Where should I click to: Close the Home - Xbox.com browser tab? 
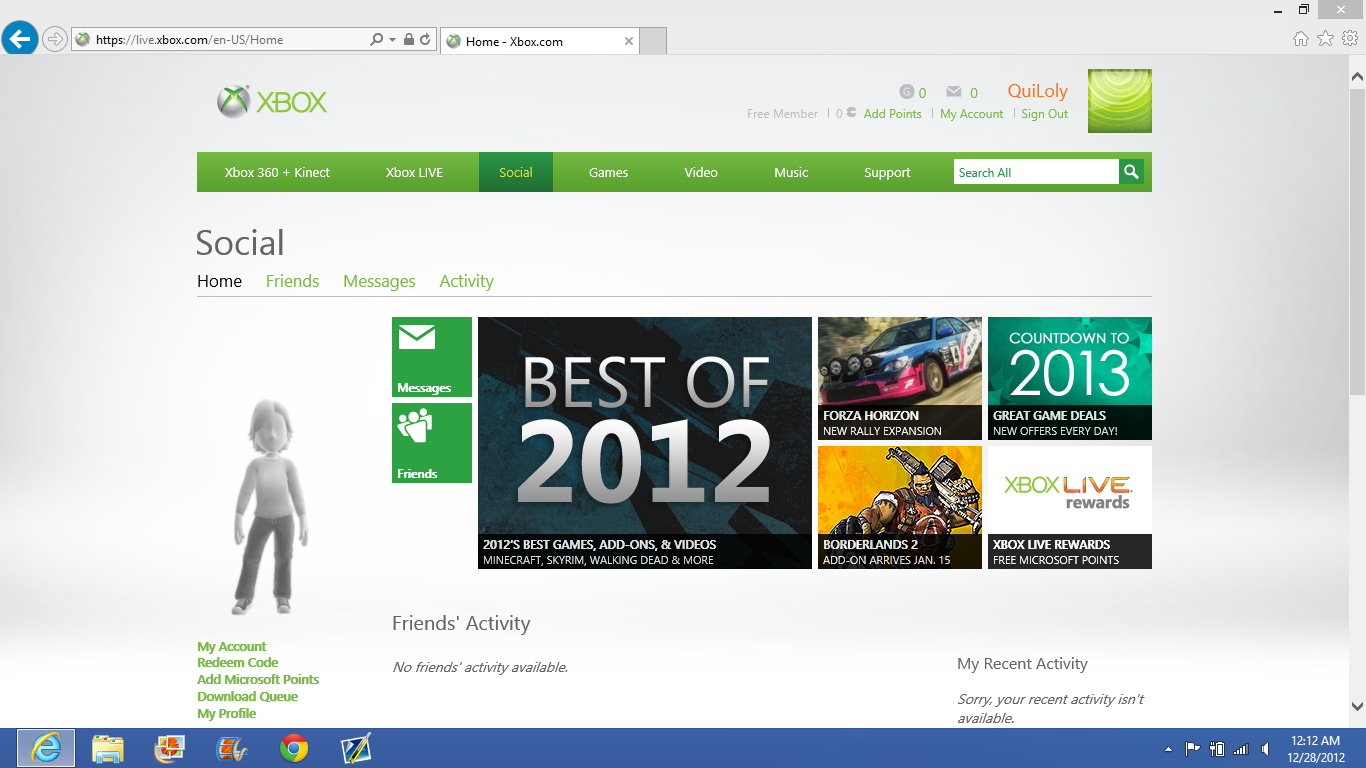[x=629, y=41]
